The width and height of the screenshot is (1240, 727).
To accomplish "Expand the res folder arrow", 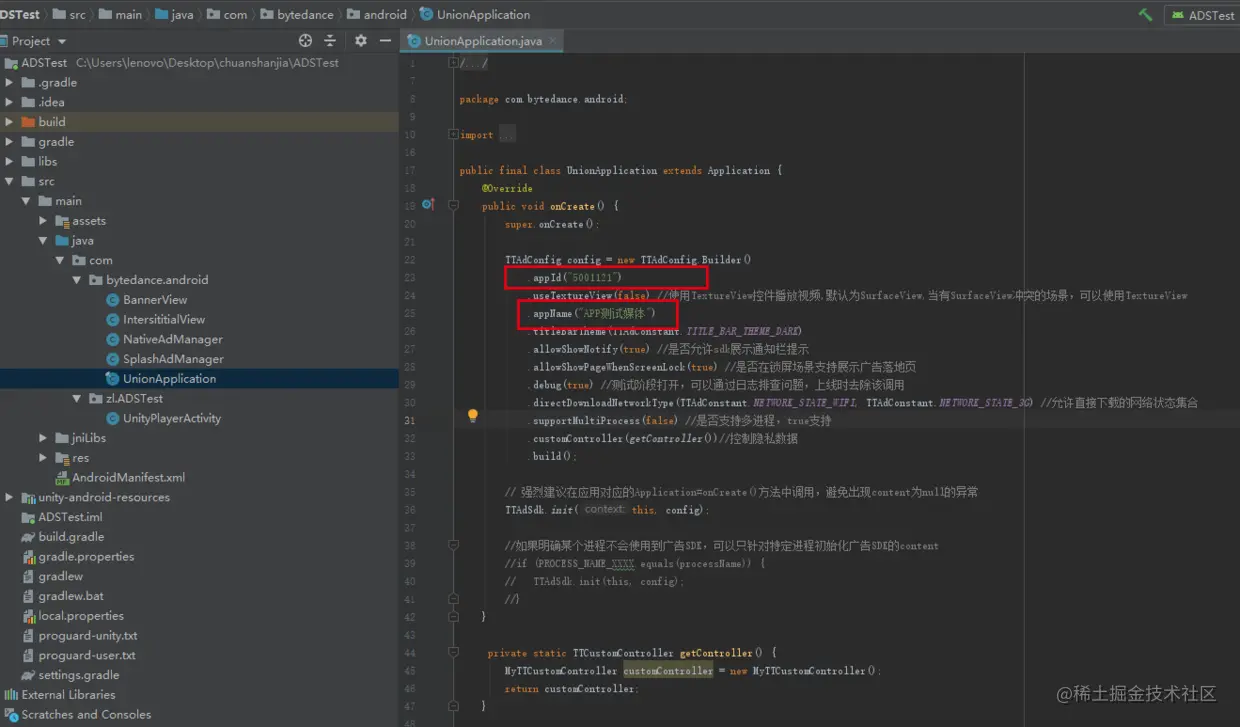I will click(43, 458).
